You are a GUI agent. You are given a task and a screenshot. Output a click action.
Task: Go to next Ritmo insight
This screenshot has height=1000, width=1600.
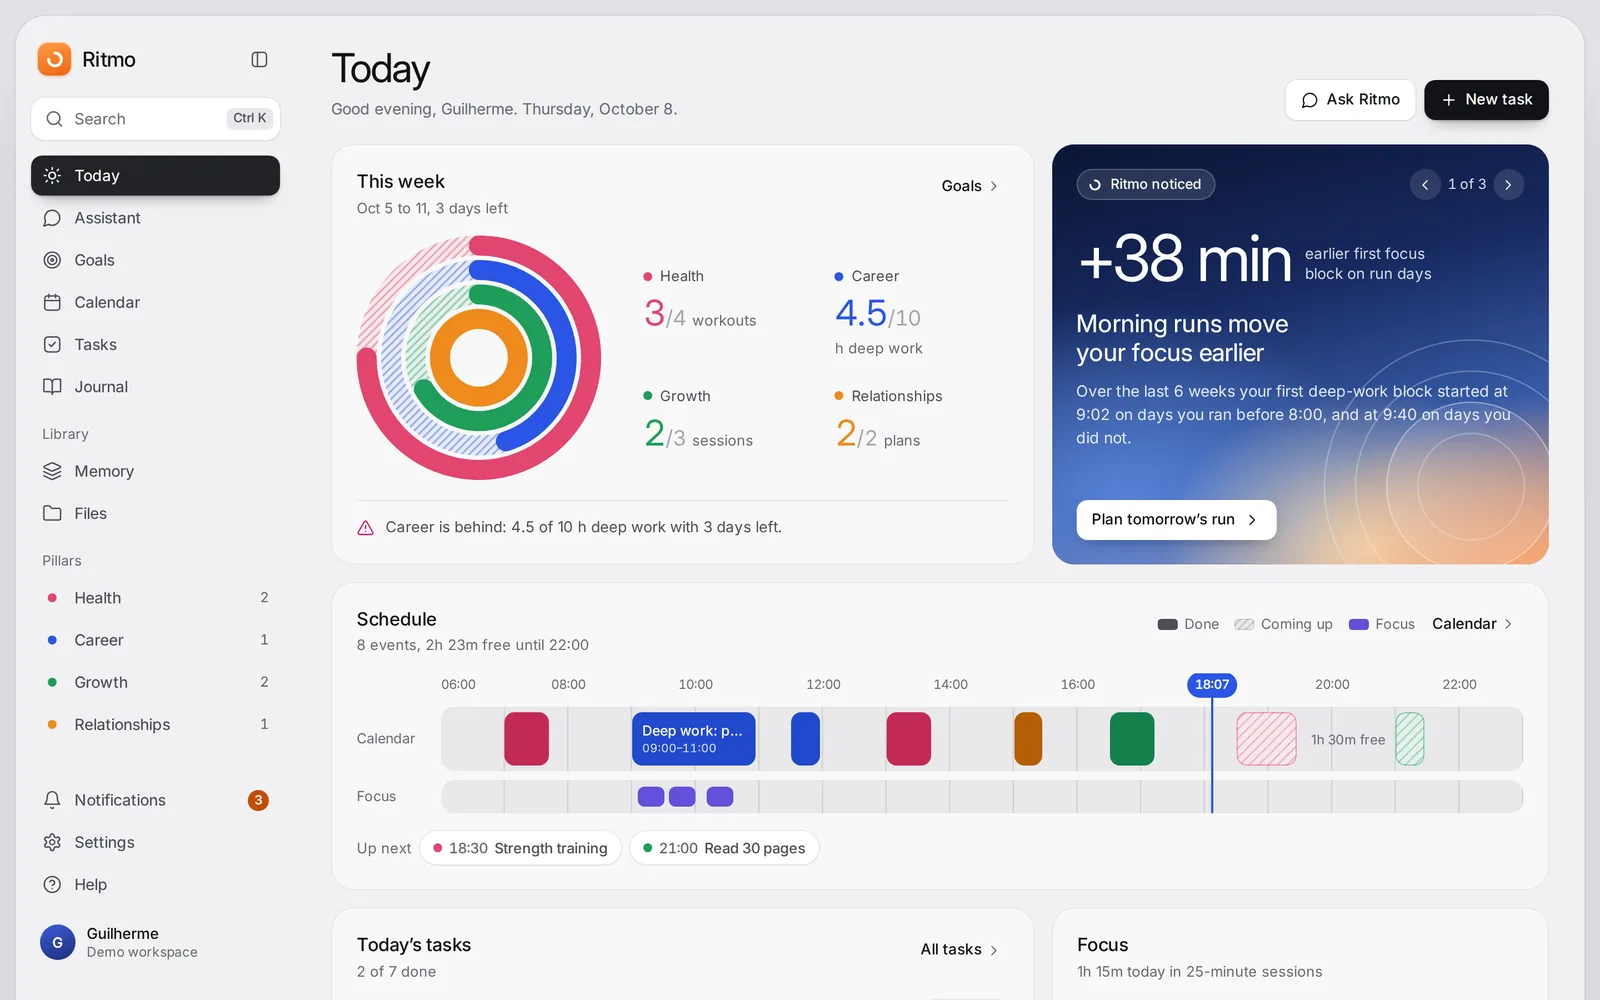pyautogui.click(x=1508, y=185)
